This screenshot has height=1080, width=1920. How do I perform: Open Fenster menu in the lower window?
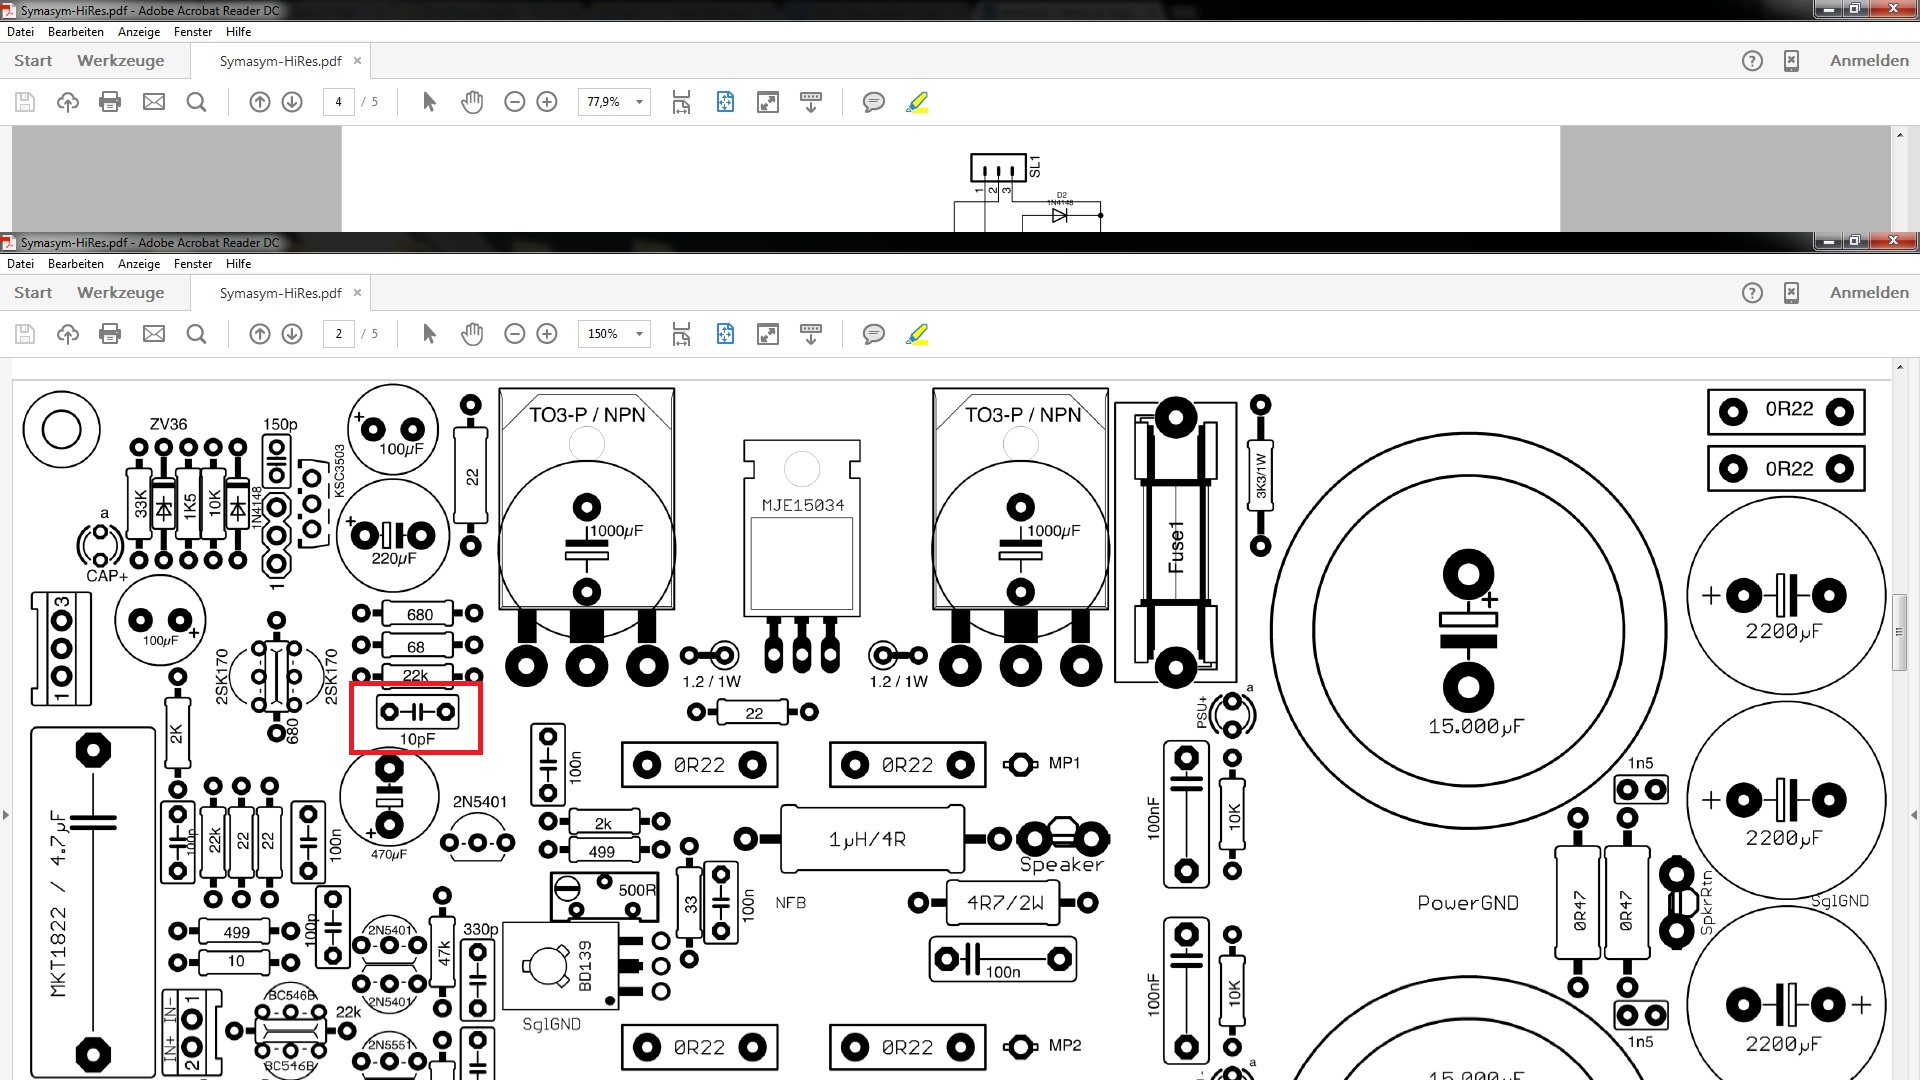(x=193, y=264)
